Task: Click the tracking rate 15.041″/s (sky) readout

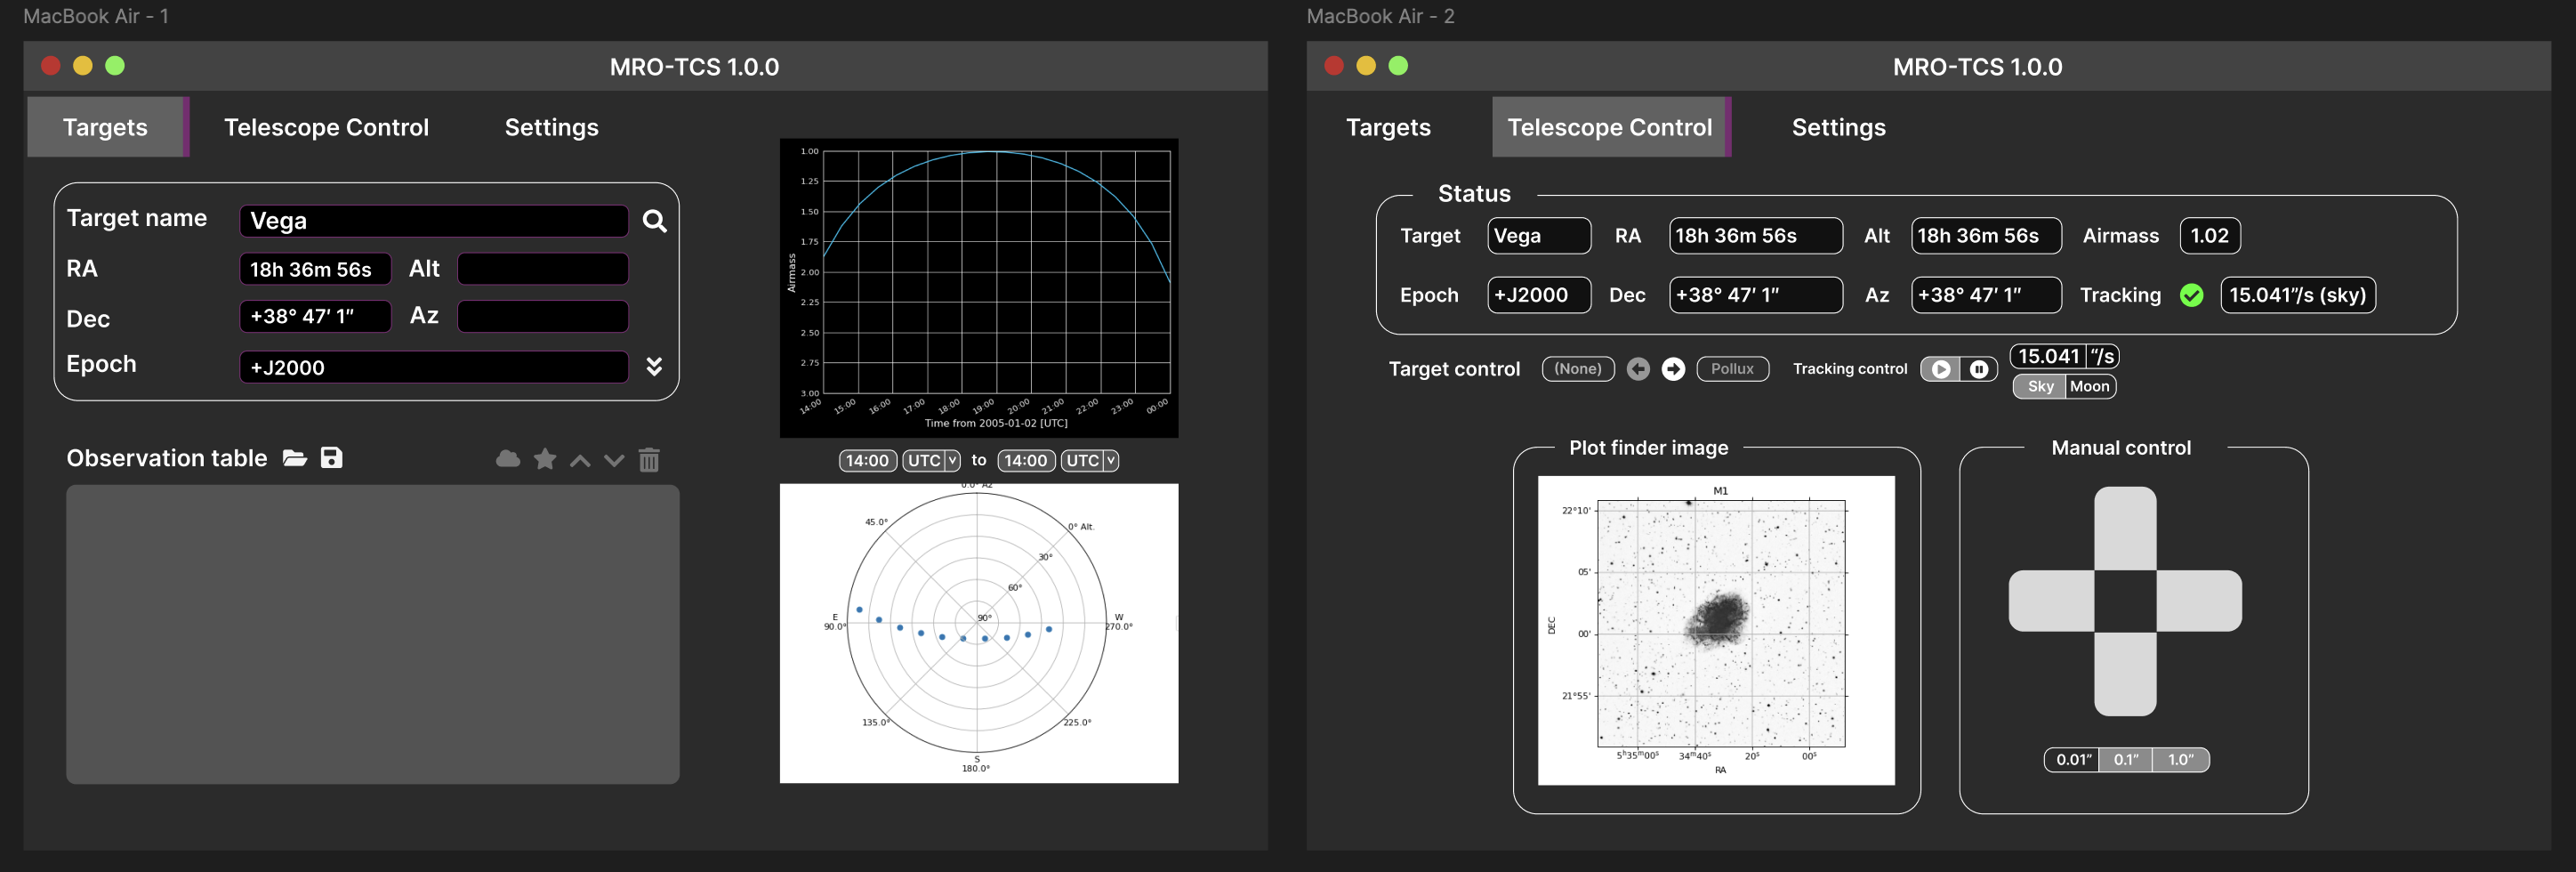Action: (2298, 295)
